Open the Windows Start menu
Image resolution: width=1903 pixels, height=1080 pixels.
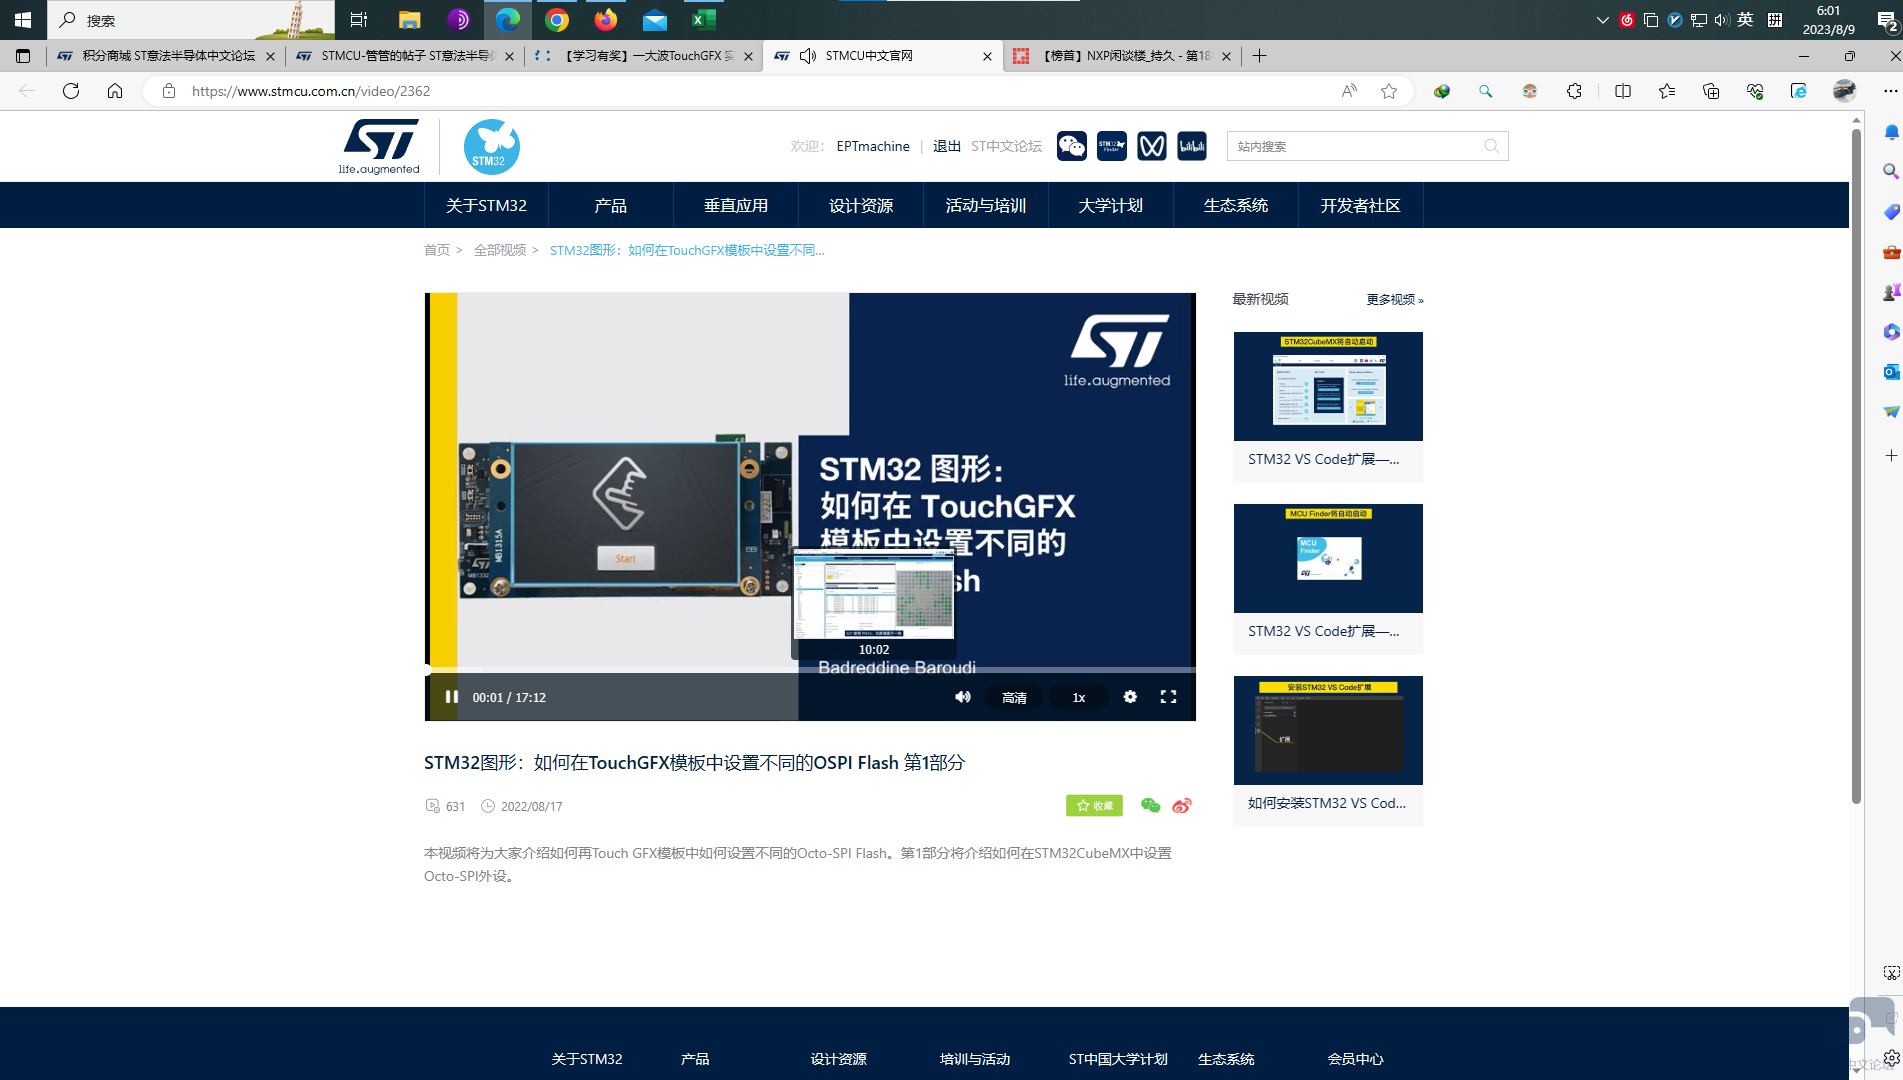(23, 19)
